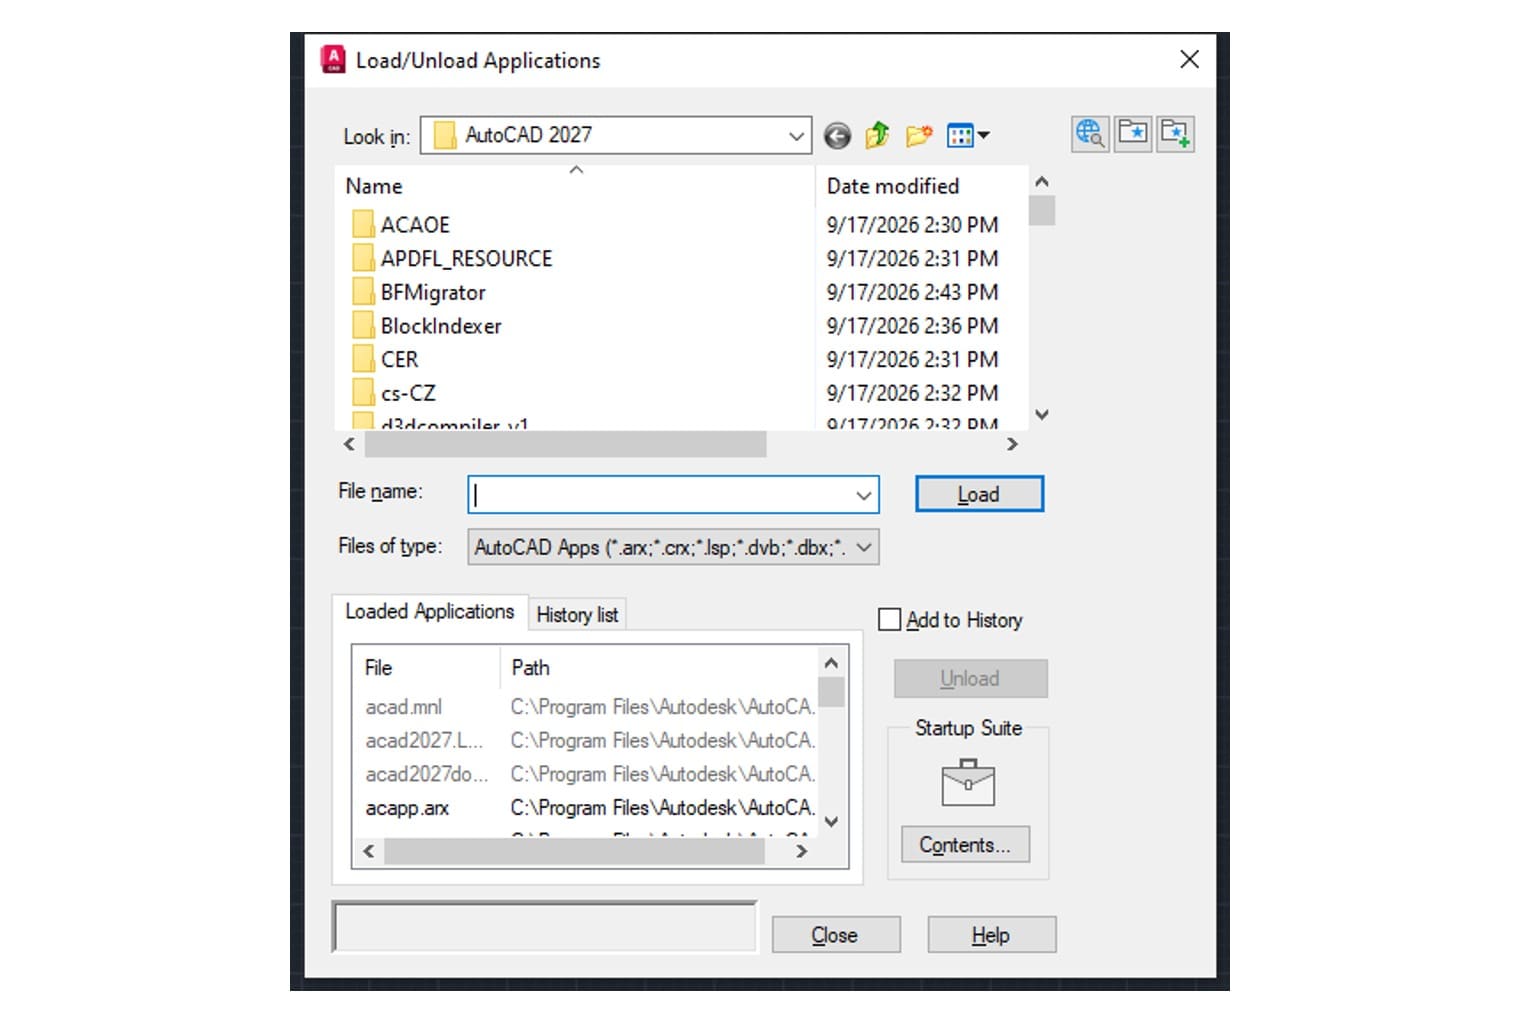Click the 9/17/2026 2:36 PM date cell
This screenshot has height=1023, width=1520.
tap(912, 326)
